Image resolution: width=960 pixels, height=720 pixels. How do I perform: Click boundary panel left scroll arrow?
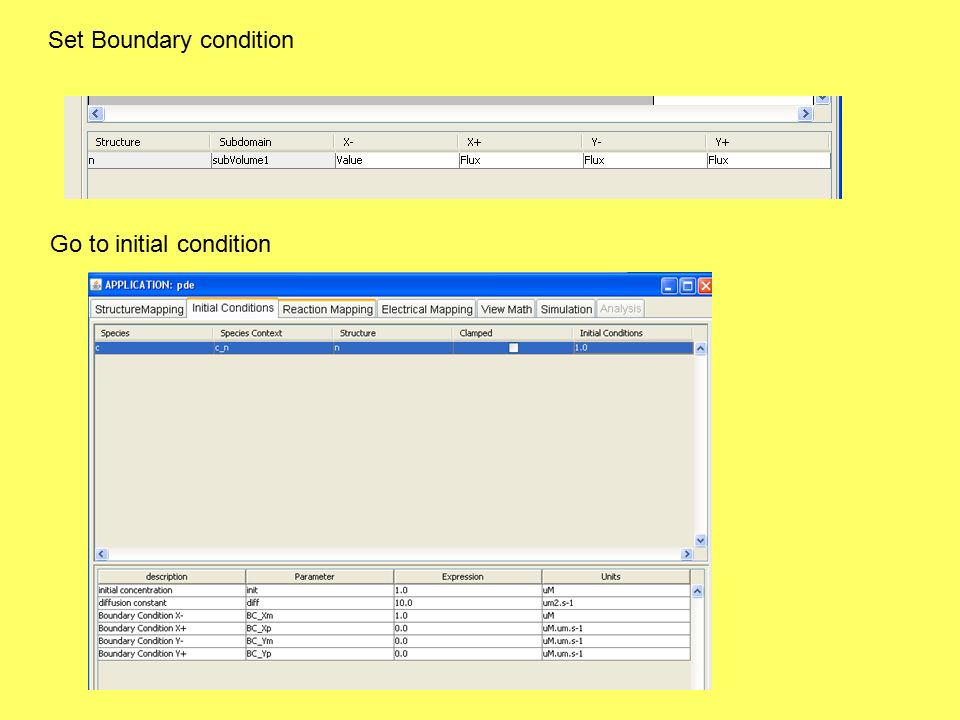pos(96,114)
